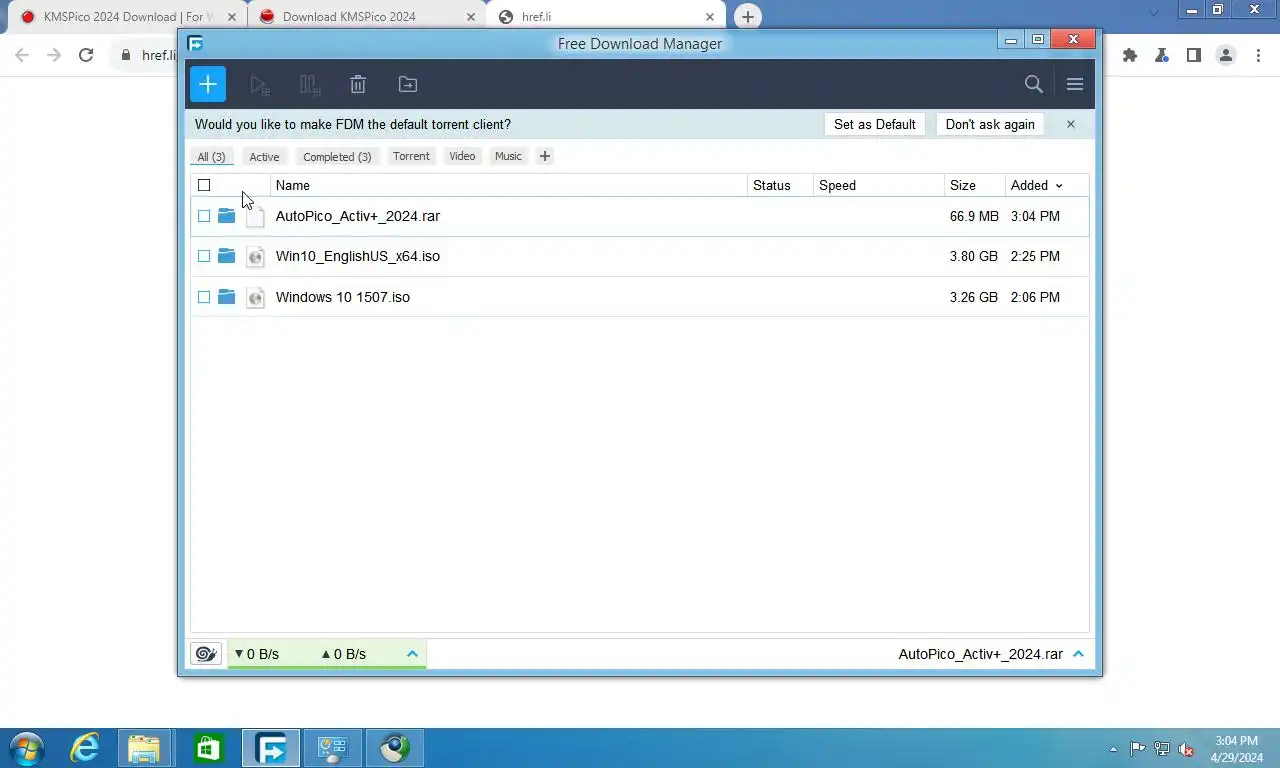Image resolution: width=1280 pixels, height=768 pixels.
Task: Click disc icon of Windows 10 1507.iso
Action: (255, 297)
